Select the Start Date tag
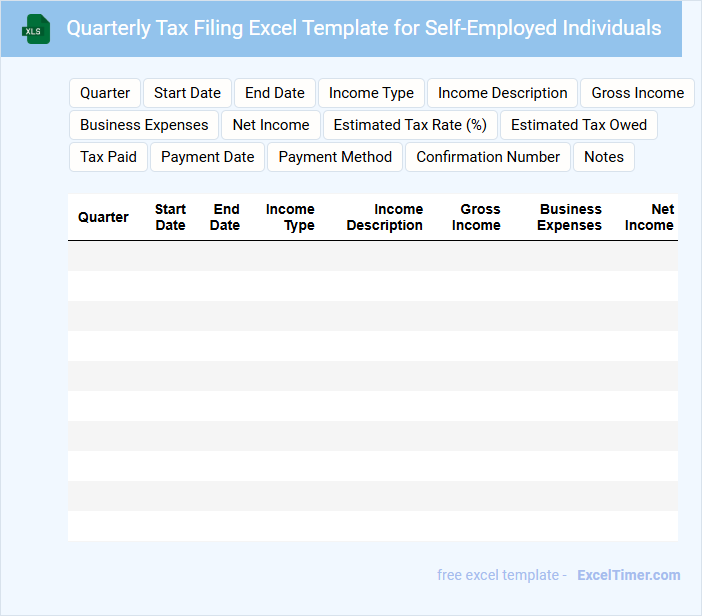Screen dimensions: 702x616 187,93
